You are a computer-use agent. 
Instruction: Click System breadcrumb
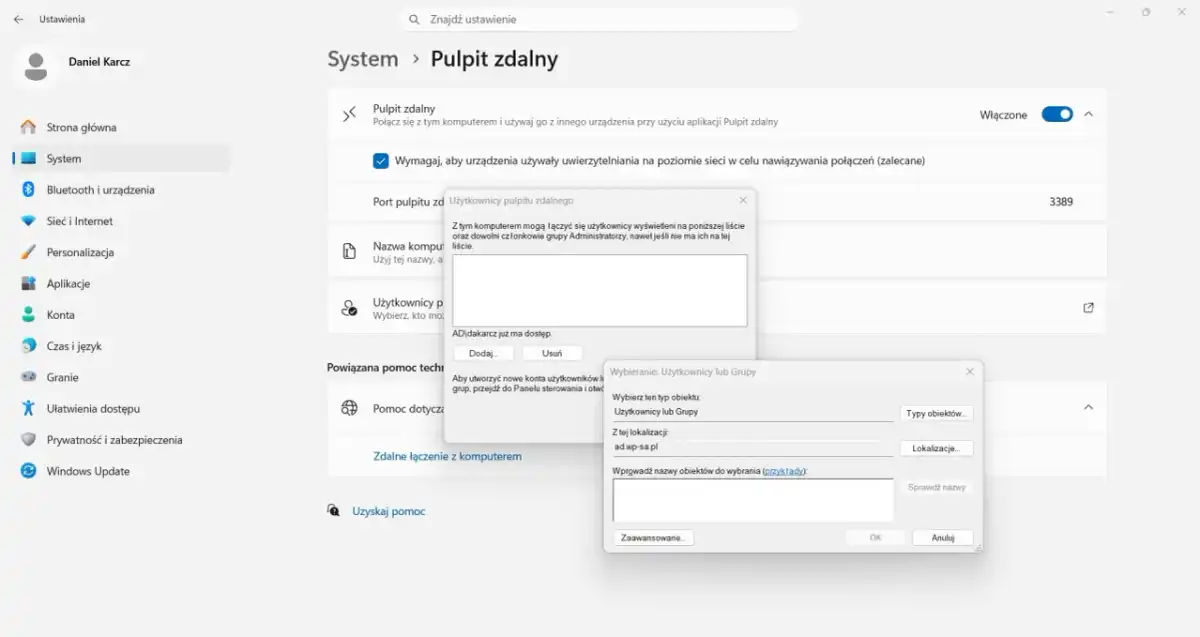coord(363,59)
